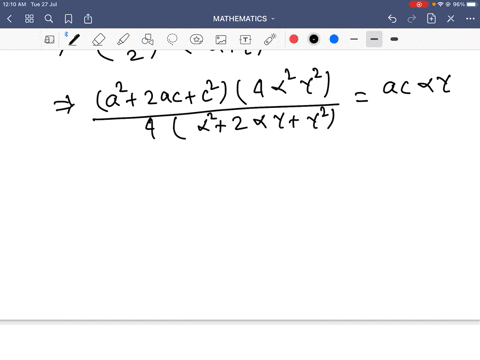
Task: Choose the black pen color
Action: point(314,39)
